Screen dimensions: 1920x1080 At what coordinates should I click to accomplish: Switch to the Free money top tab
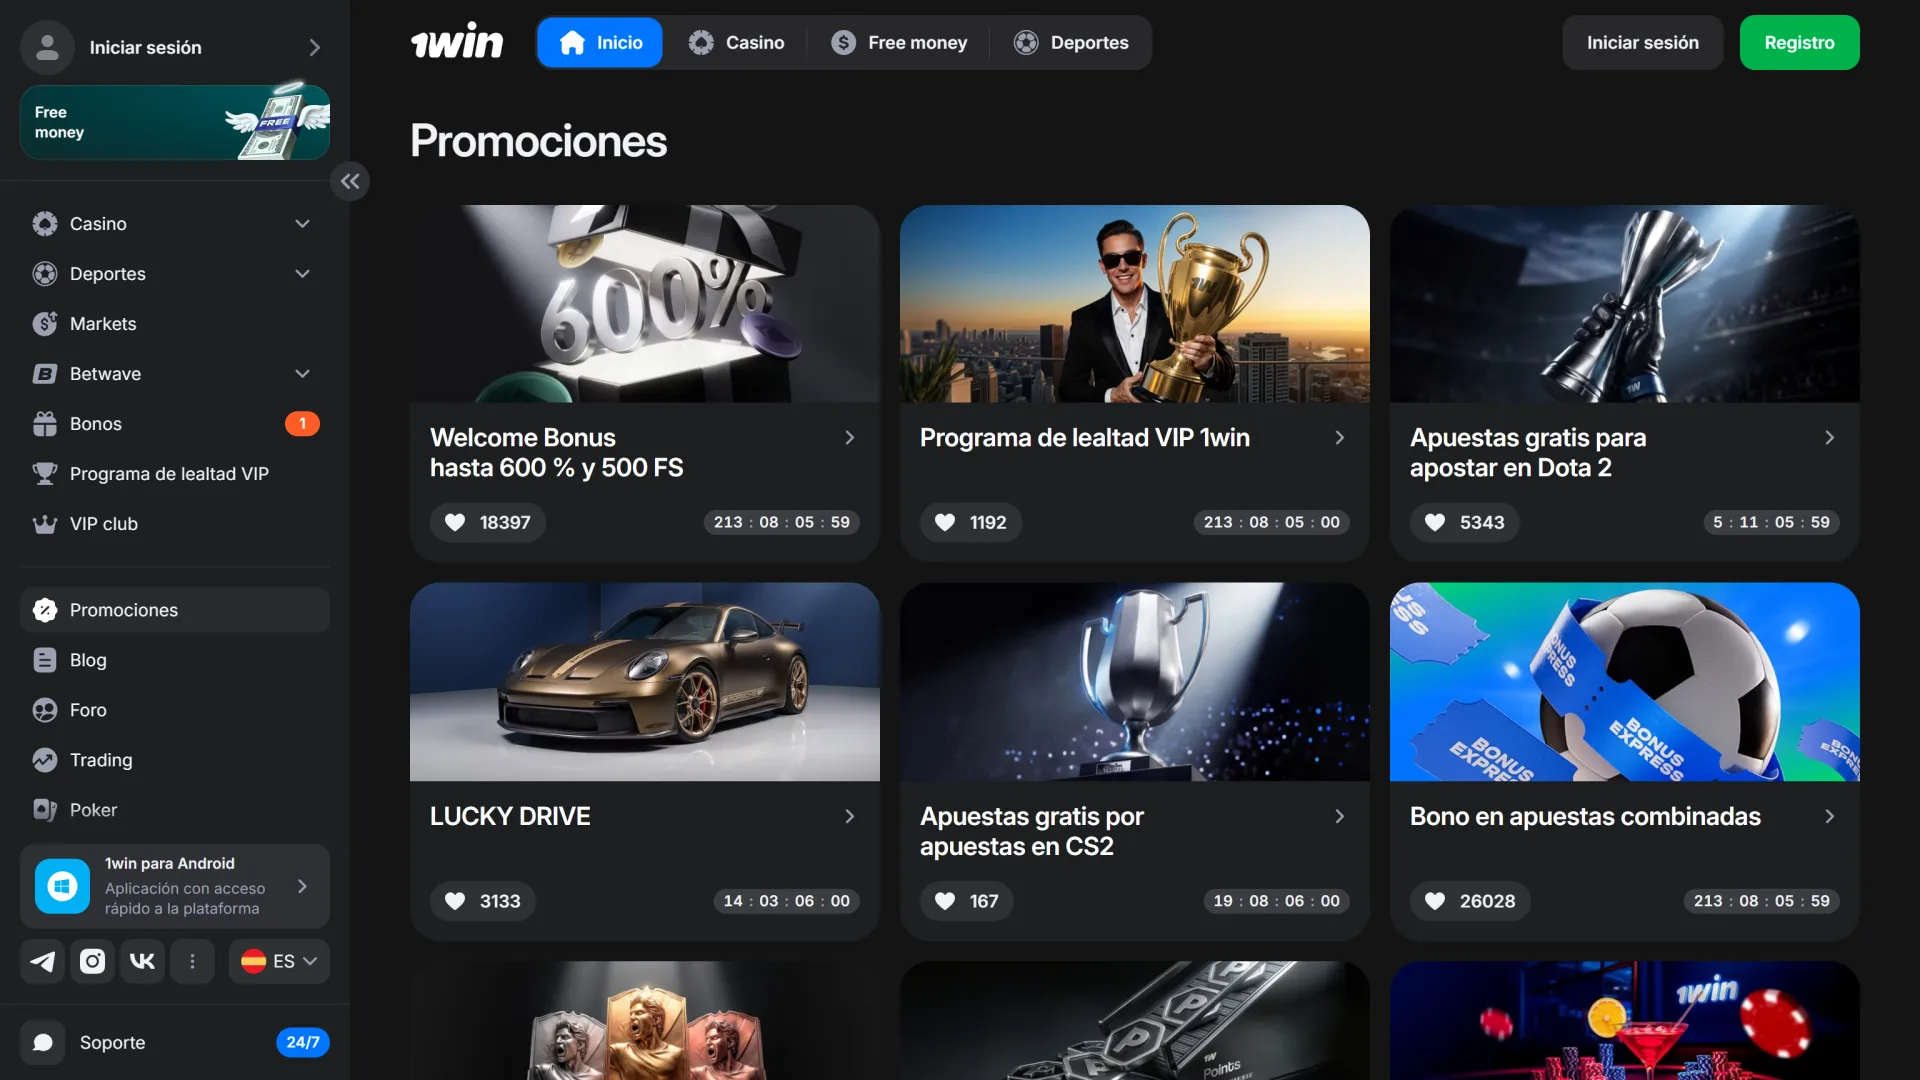point(899,42)
